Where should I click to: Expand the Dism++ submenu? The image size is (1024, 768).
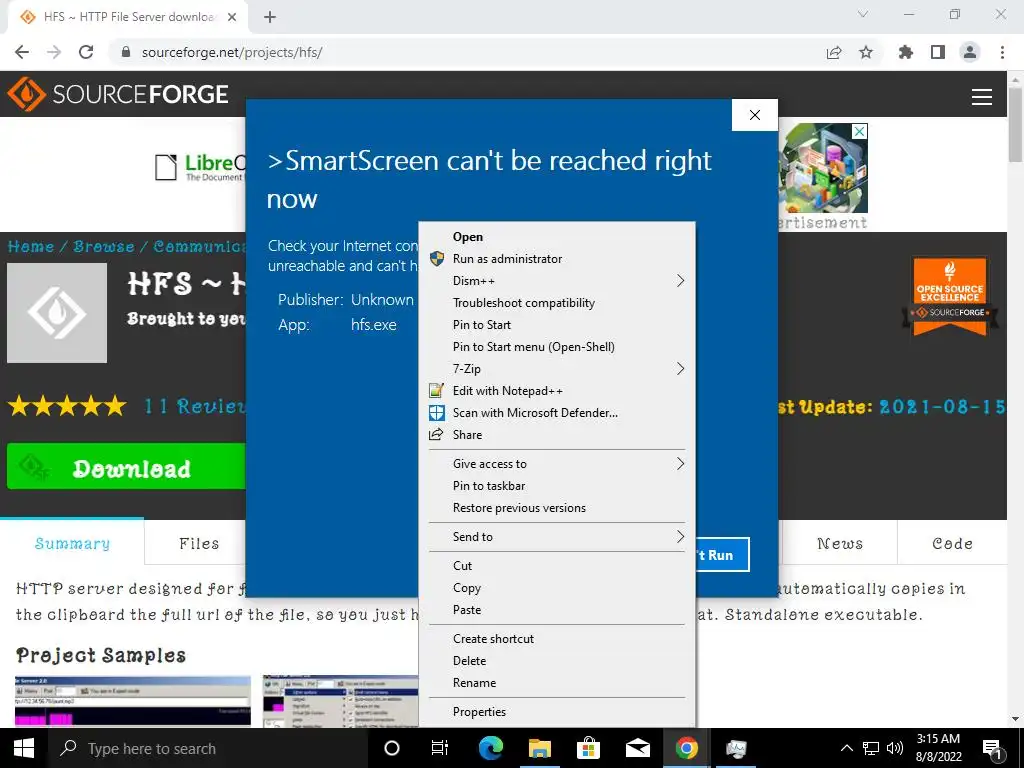(557, 281)
